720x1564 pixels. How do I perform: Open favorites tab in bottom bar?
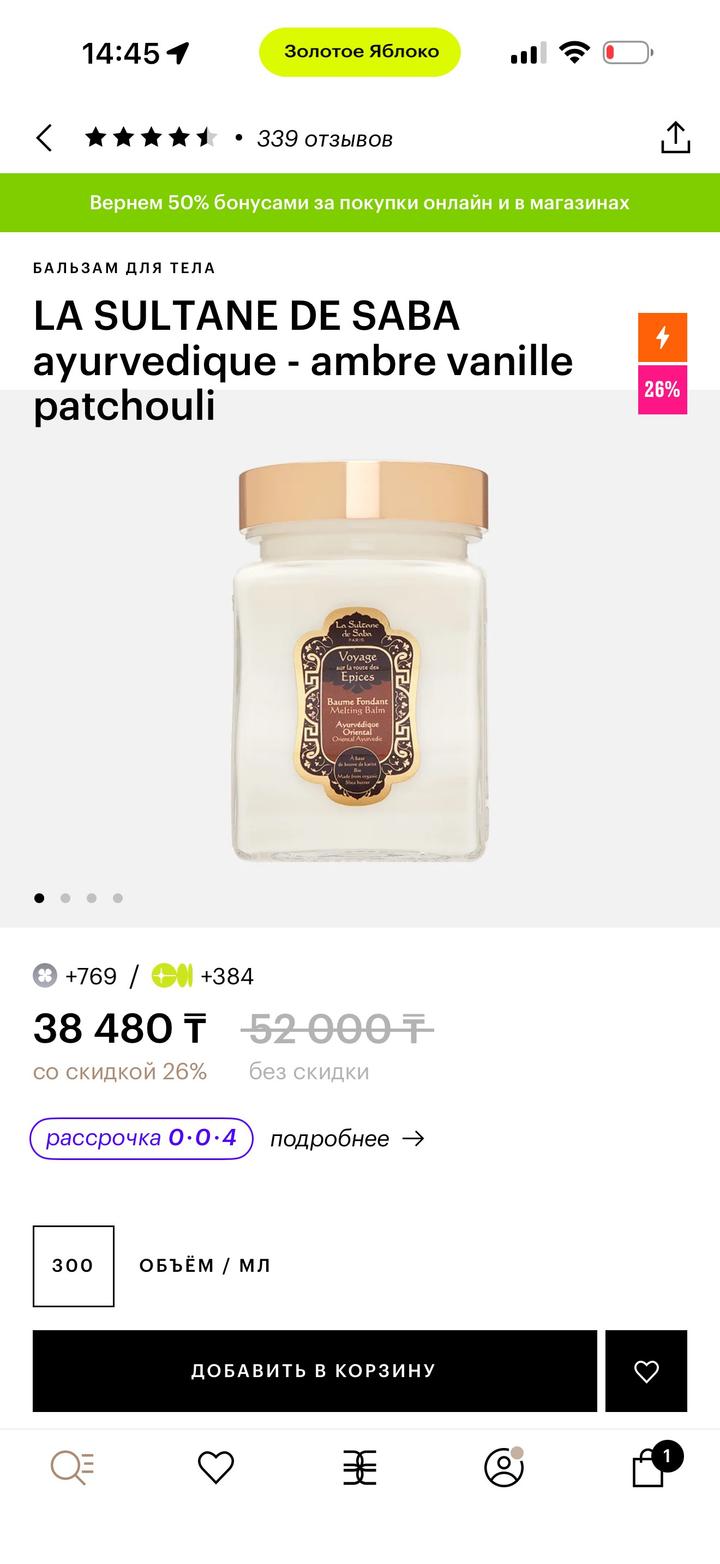pyautogui.click(x=215, y=1467)
